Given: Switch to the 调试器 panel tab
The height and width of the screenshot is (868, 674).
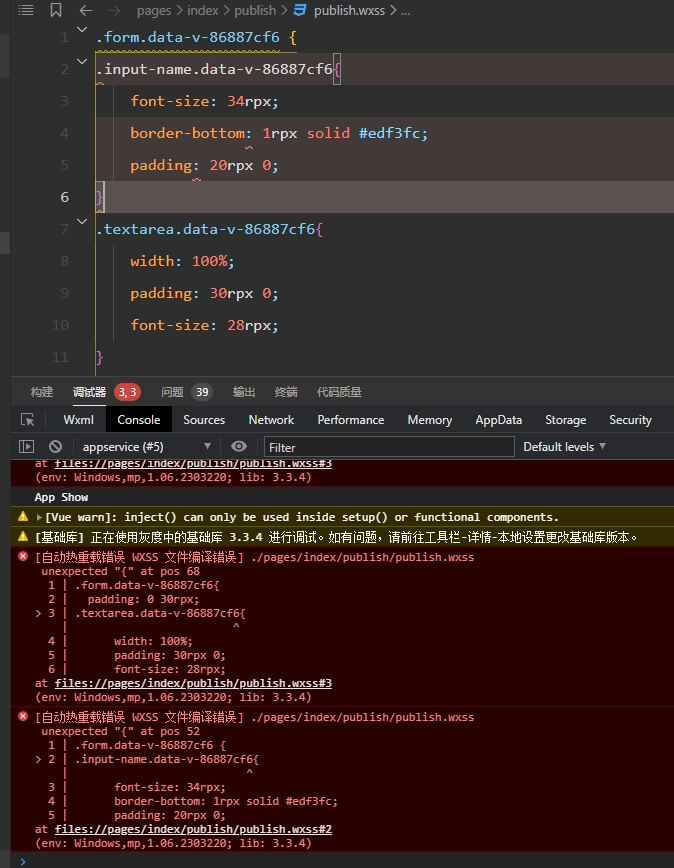Looking at the screenshot, I should click(x=89, y=392).
